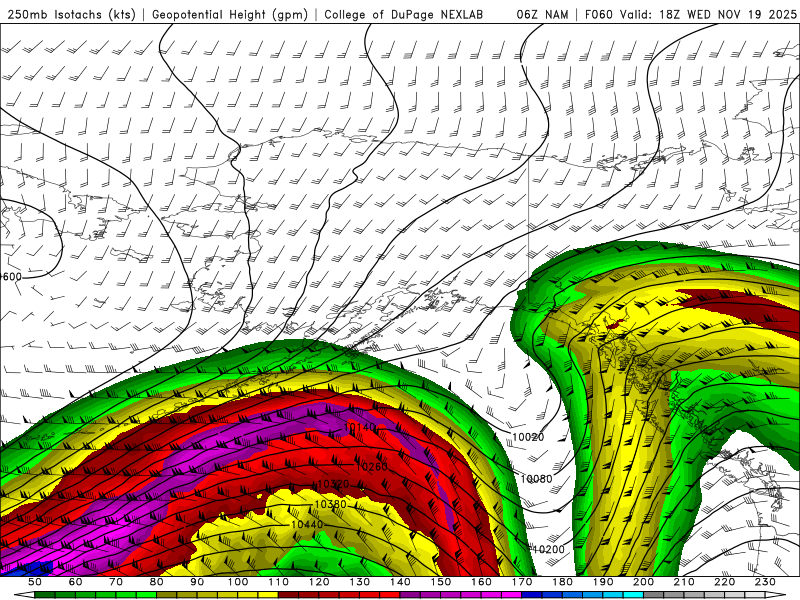This screenshot has height=600, width=800.
Task: Click the 140 value on the color scale
Action: tap(400, 582)
